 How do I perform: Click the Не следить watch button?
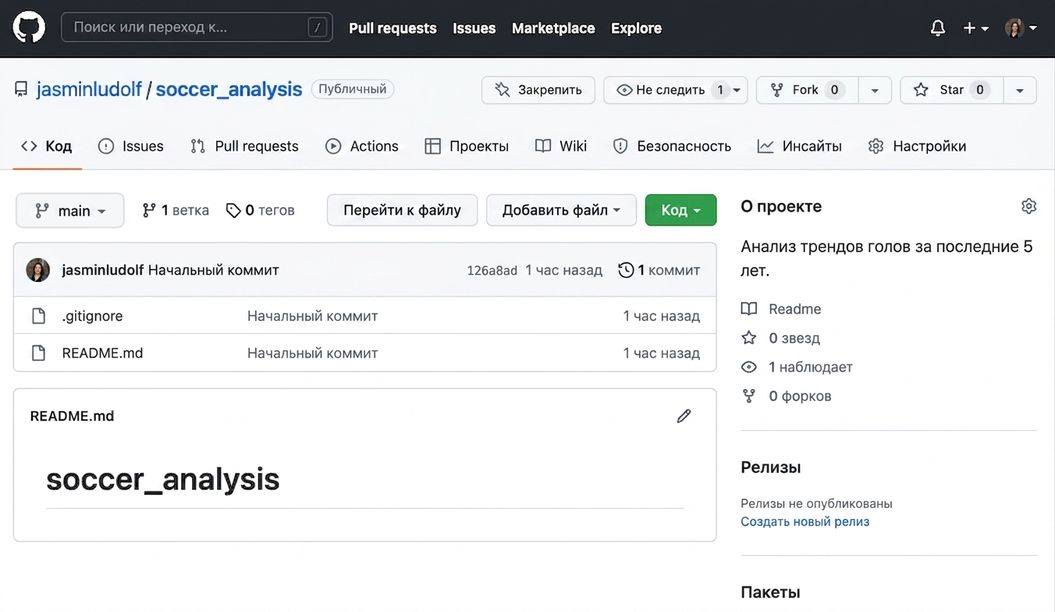tap(676, 90)
